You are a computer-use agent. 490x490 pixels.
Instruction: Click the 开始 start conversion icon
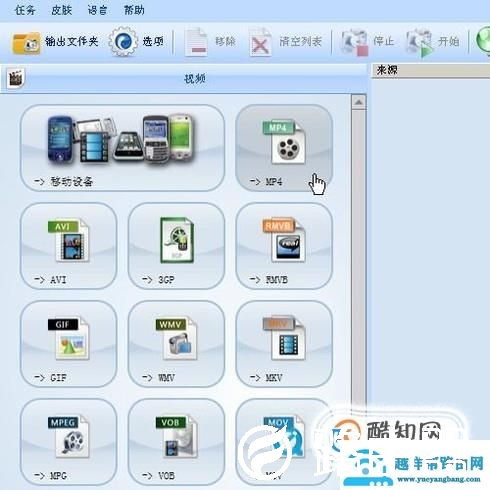[x=419, y=43]
